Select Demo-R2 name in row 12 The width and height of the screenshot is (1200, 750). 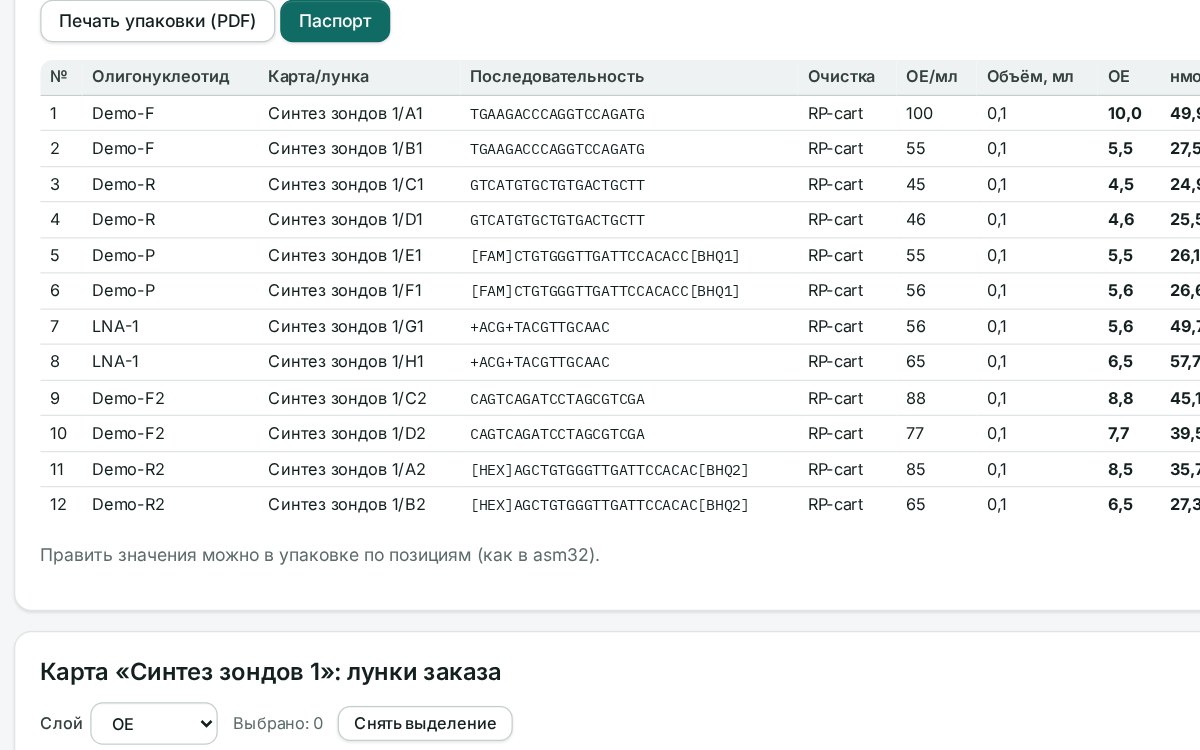pyautogui.click(x=128, y=504)
